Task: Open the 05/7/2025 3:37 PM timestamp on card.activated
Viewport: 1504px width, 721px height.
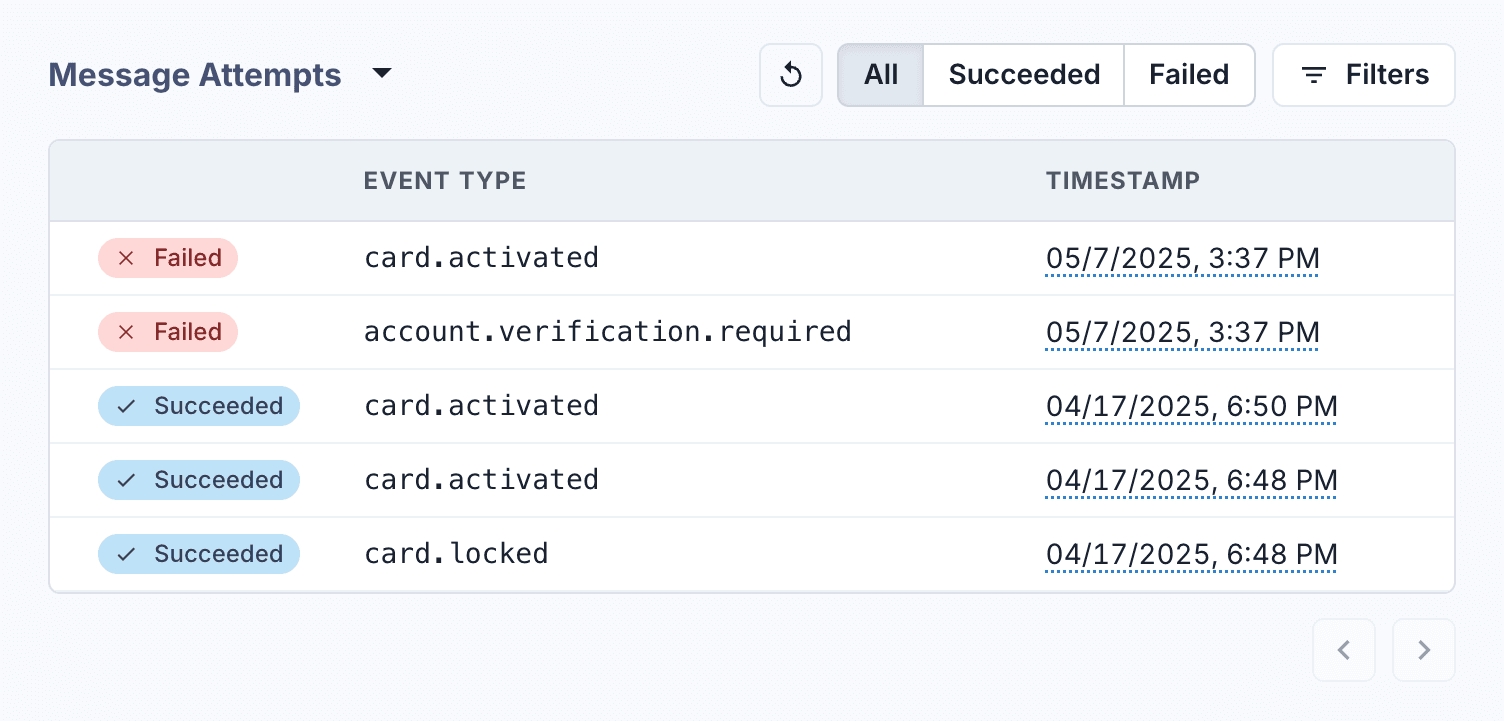Action: coord(1182,258)
